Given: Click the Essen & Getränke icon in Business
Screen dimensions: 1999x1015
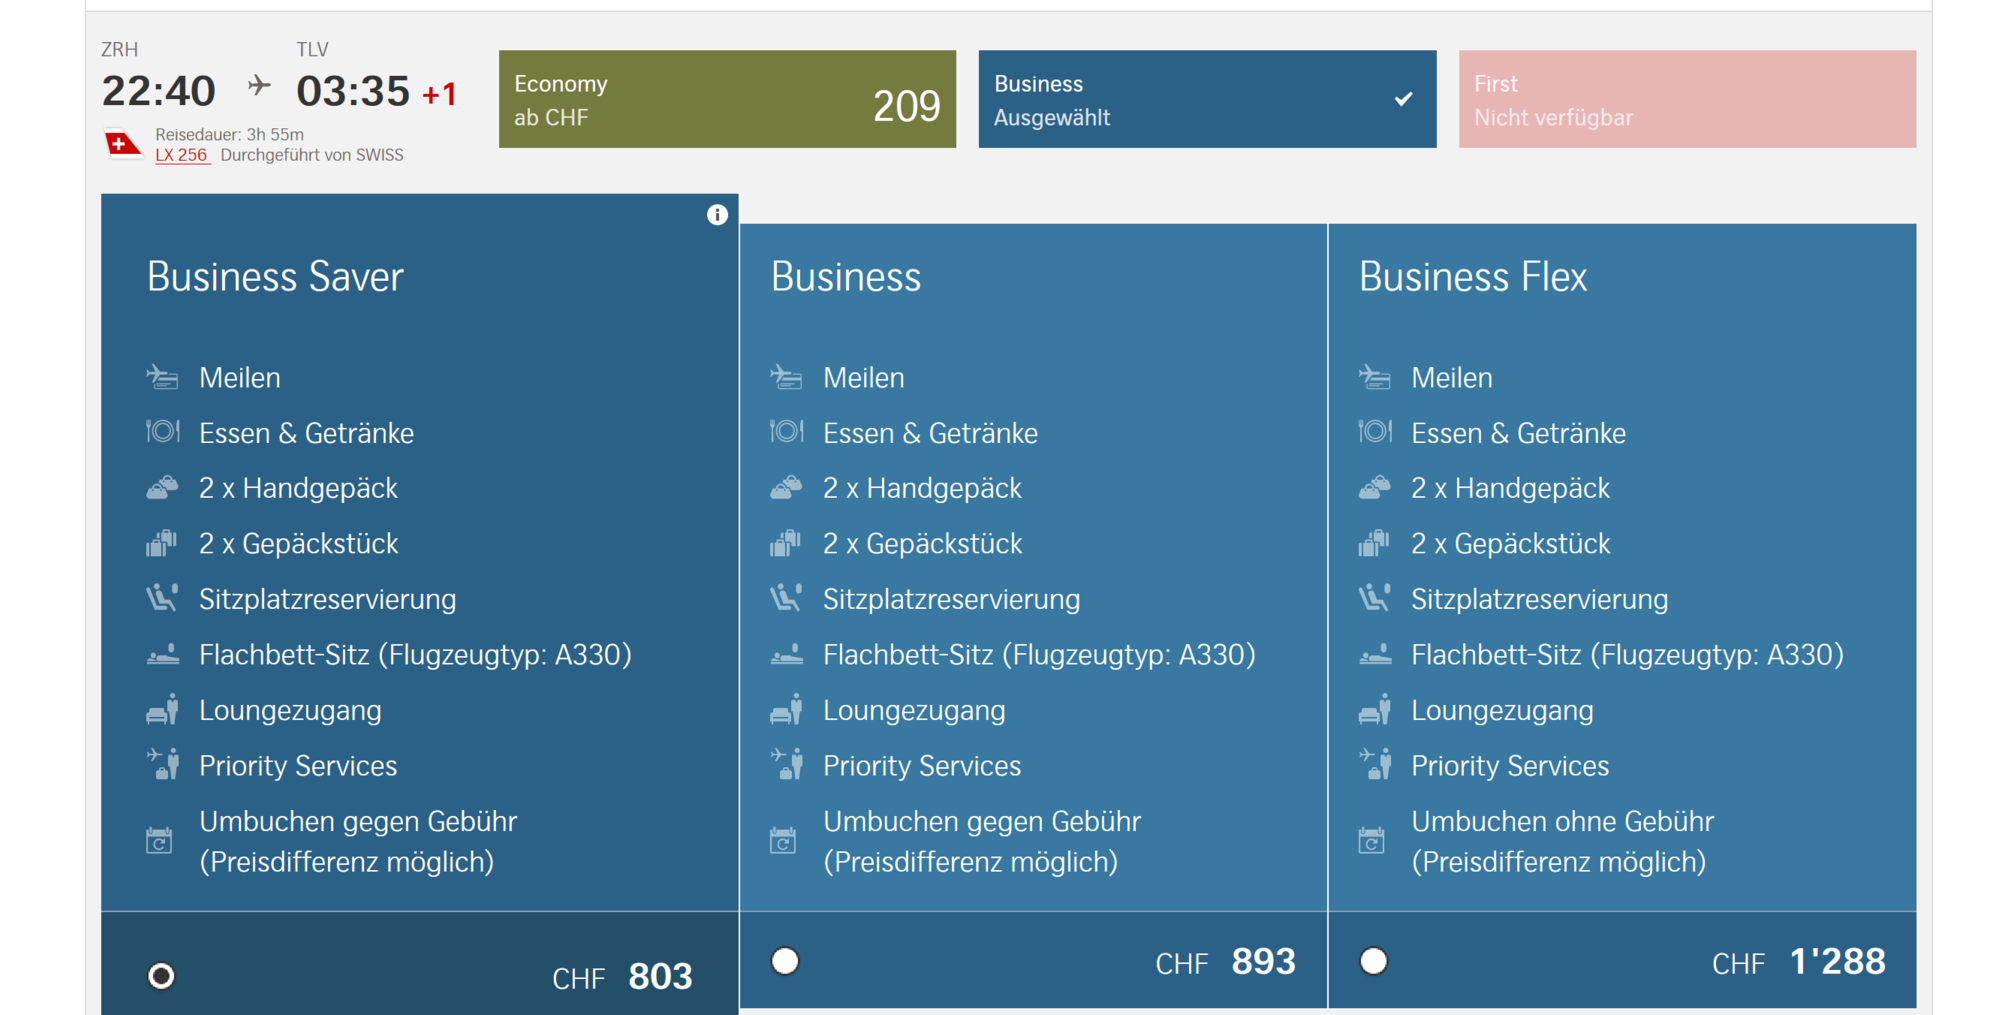Looking at the screenshot, I should click(786, 432).
